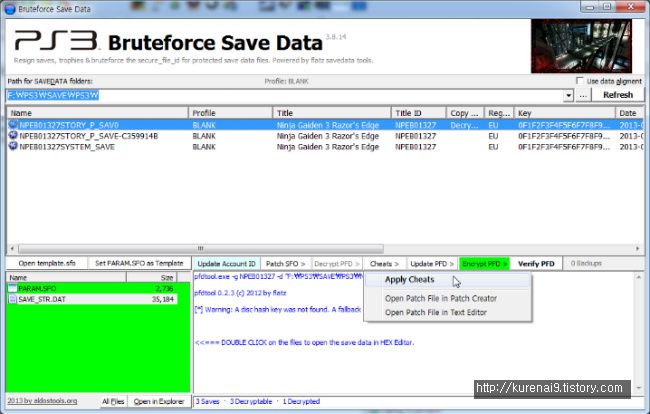Click the PARAM.SFO file icon
The height and width of the screenshot is (414, 650).
[13, 288]
